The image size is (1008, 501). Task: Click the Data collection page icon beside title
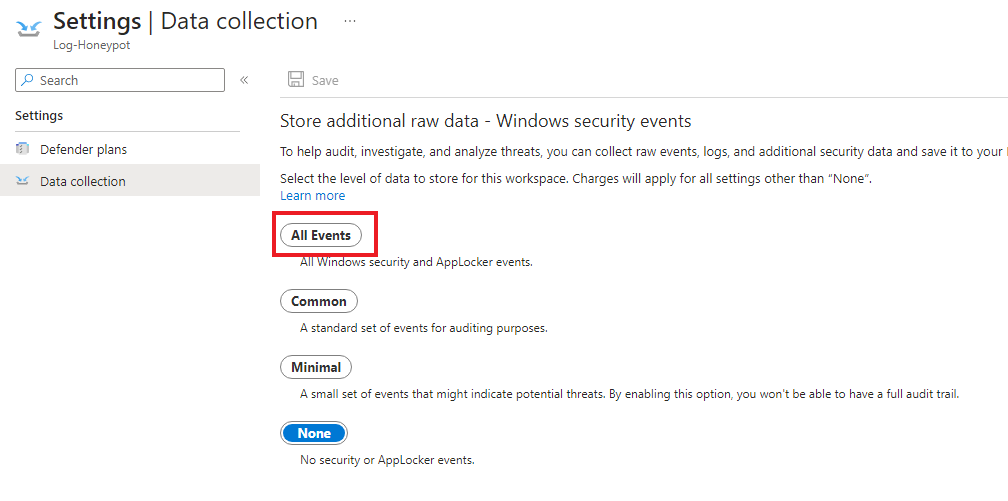click(29, 29)
